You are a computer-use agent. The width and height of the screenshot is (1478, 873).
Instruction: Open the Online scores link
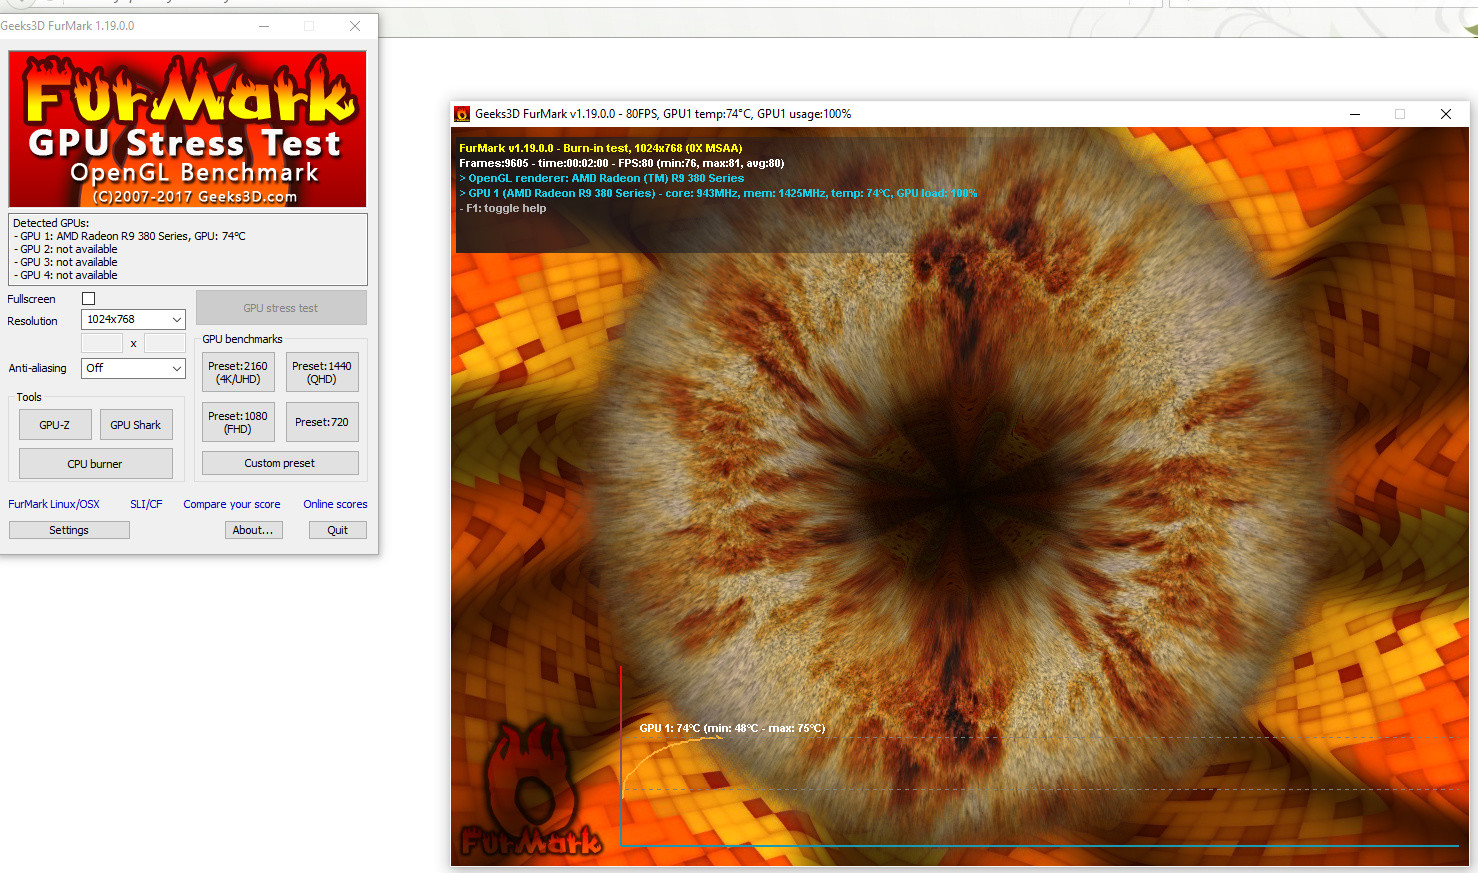(335, 504)
